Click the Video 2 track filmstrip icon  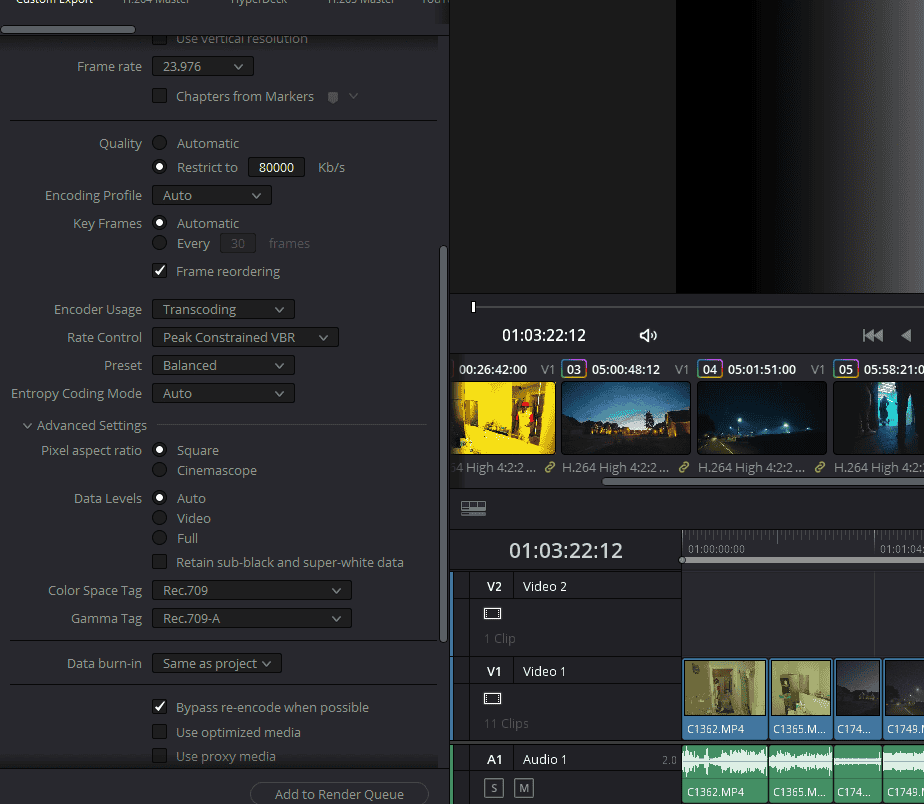coord(492,613)
